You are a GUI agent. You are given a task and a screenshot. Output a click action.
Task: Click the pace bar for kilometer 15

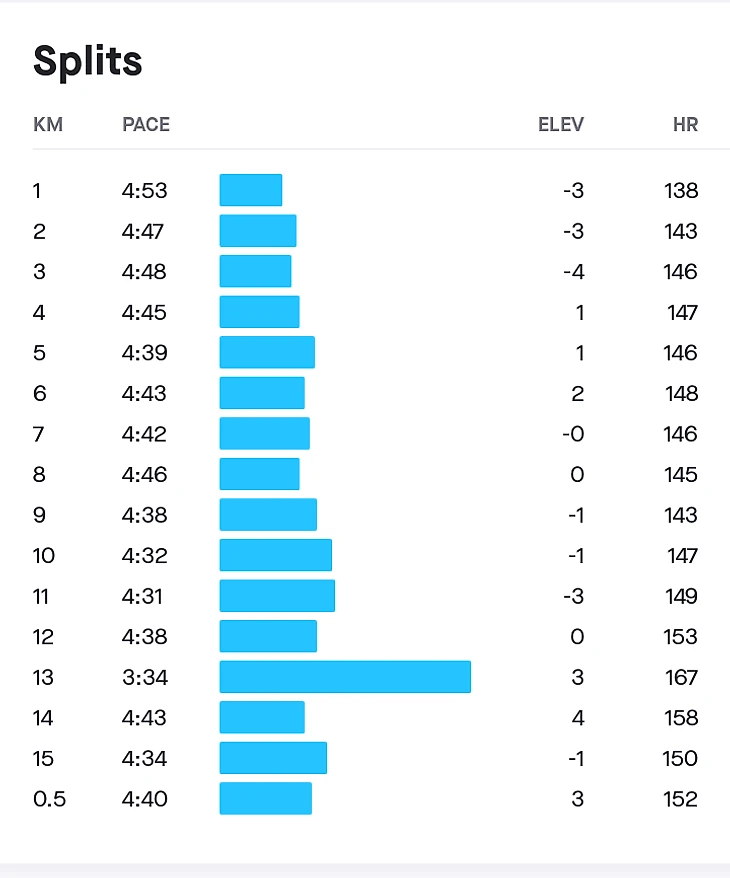point(273,758)
